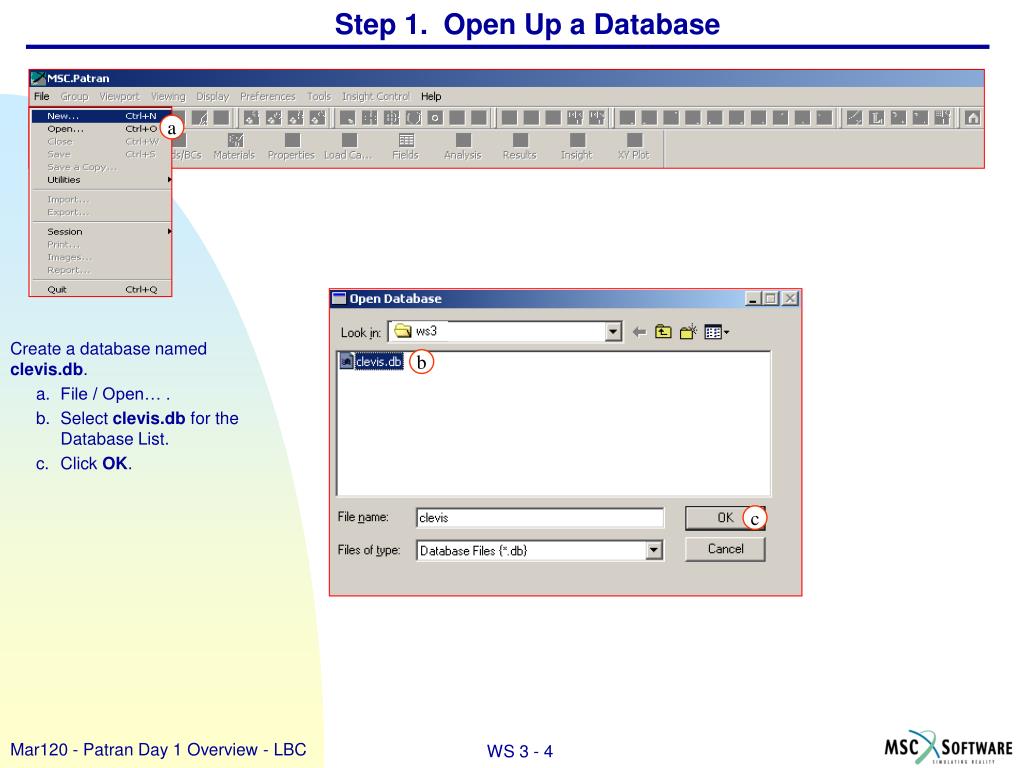This screenshot has height=768, width=1024.
Task: Open the View Menu icon in the dialog
Action: [716, 332]
